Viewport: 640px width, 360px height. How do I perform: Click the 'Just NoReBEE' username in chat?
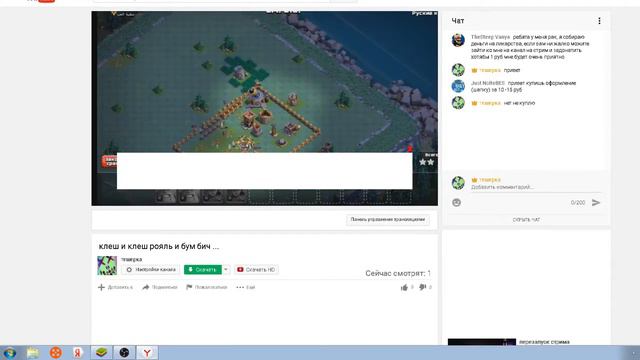[488, 83]
